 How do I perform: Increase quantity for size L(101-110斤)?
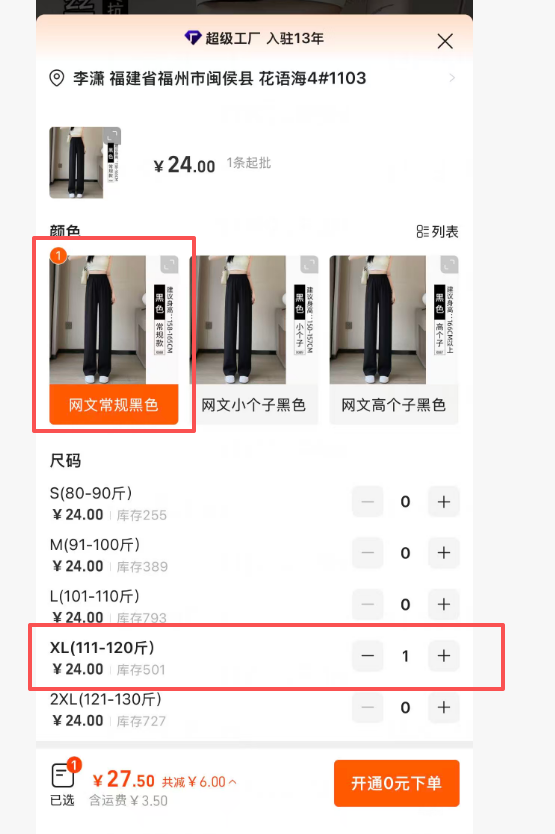point(444,604)
